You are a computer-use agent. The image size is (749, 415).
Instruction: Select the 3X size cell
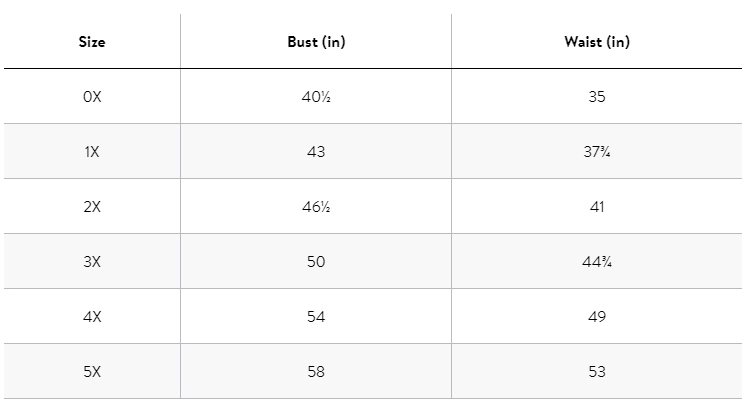tap(92, 262)
